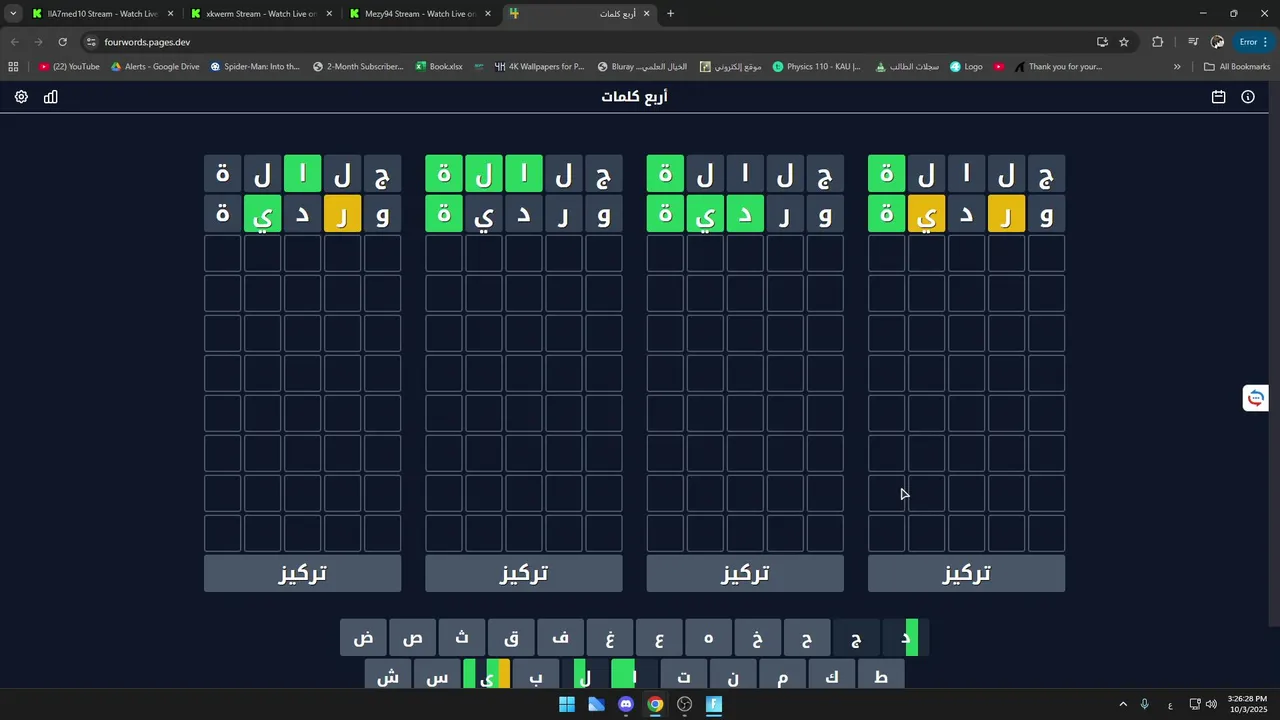Viewport: 1280px width, 720px height.
Task: Open the (22) YouTube bookmark
Action: [69, 67]
